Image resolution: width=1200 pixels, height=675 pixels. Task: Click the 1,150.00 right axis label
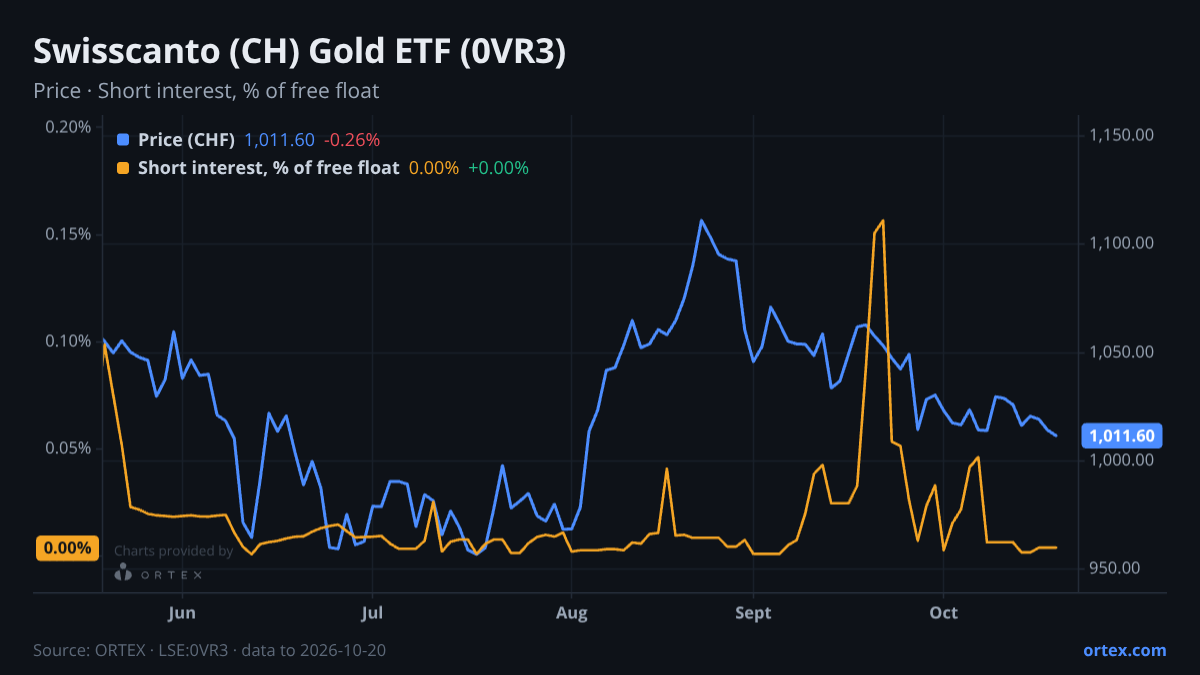[x=1122, y=135]
